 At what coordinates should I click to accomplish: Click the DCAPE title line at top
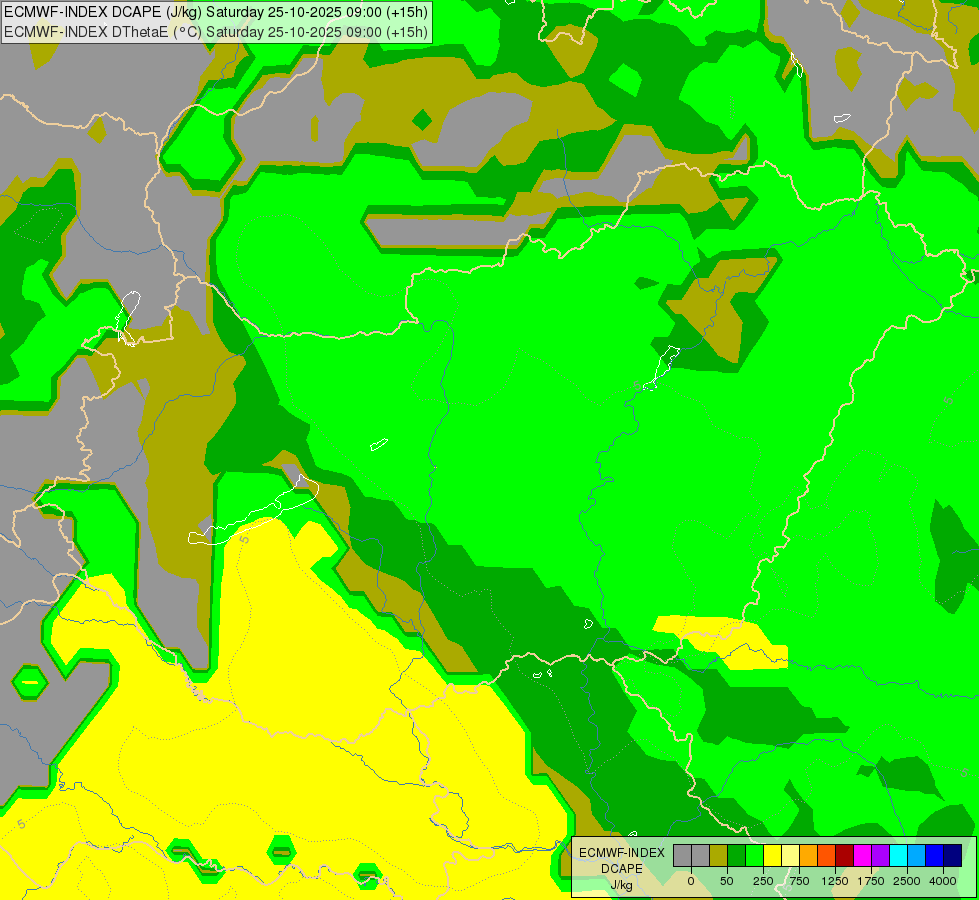216,12
